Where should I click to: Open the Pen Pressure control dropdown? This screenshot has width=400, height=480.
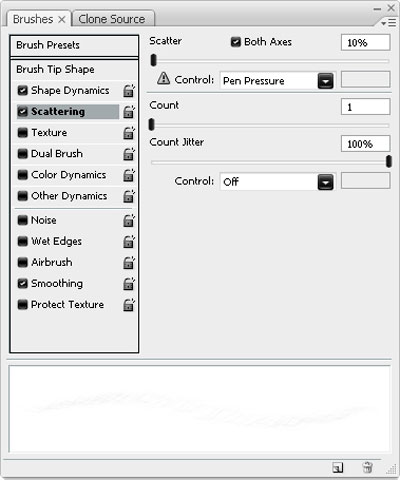(x=277, y=81)
